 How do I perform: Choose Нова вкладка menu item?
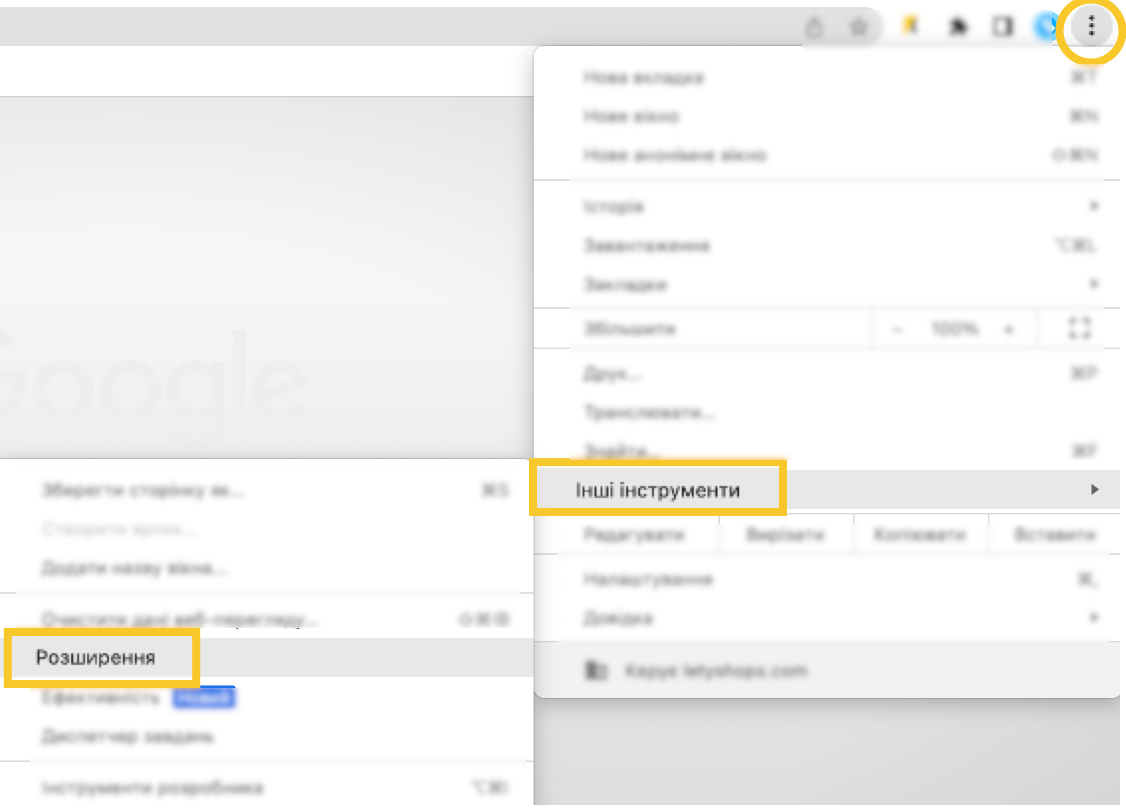643,77
